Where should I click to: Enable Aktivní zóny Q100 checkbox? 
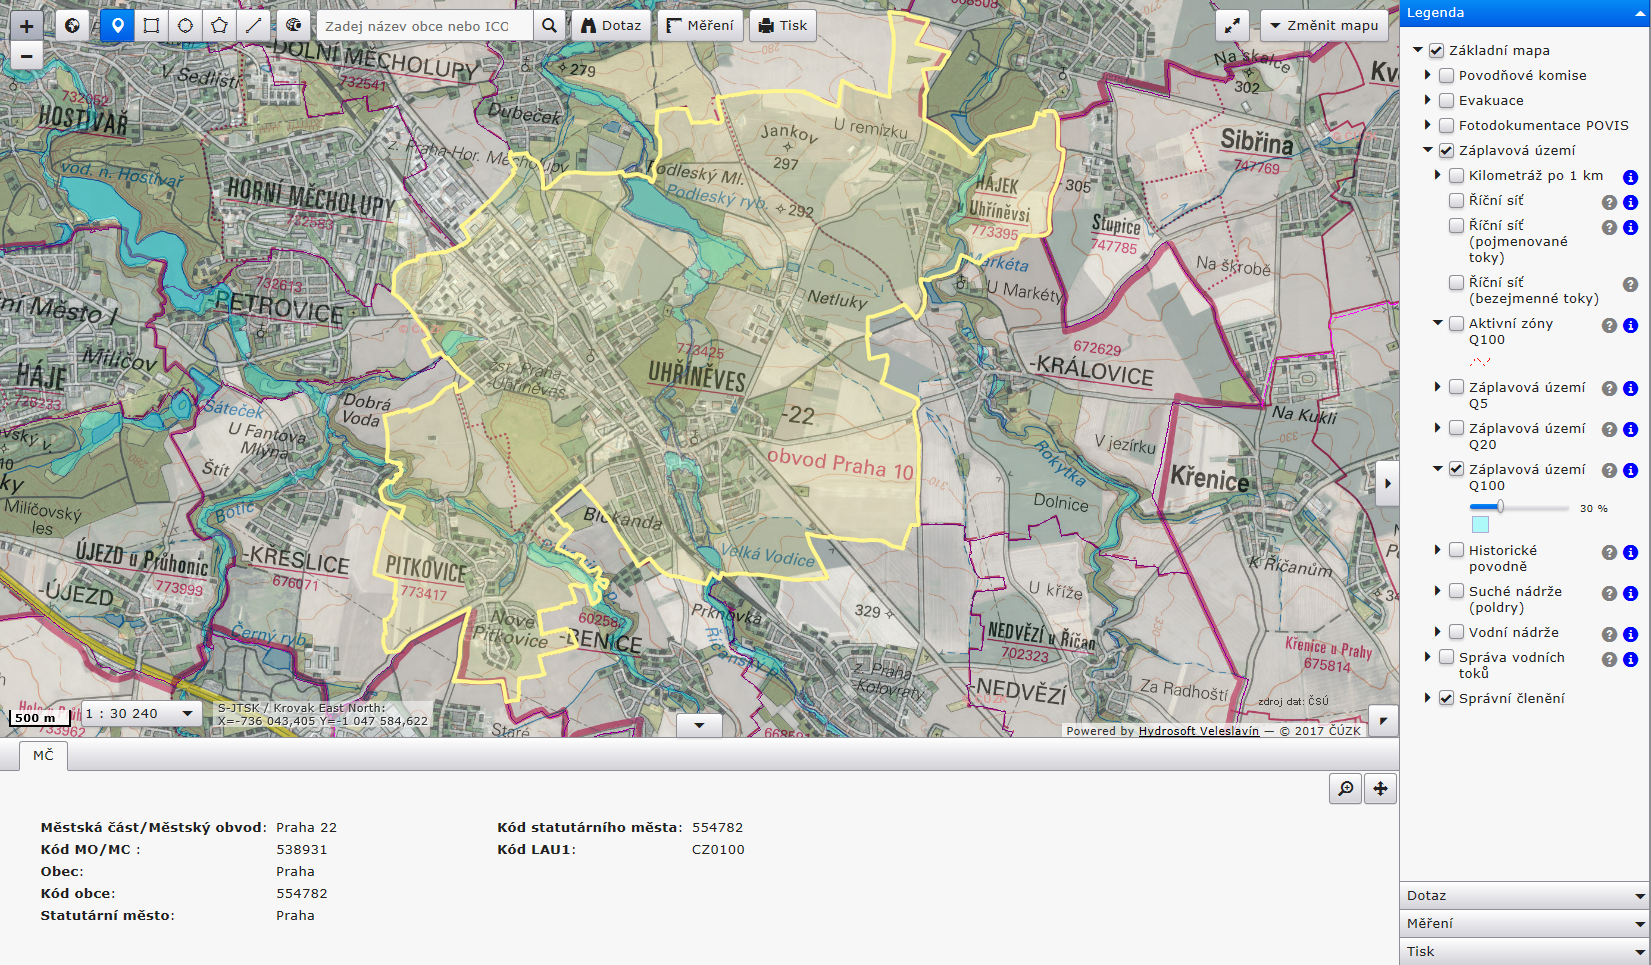[1456, 323]
